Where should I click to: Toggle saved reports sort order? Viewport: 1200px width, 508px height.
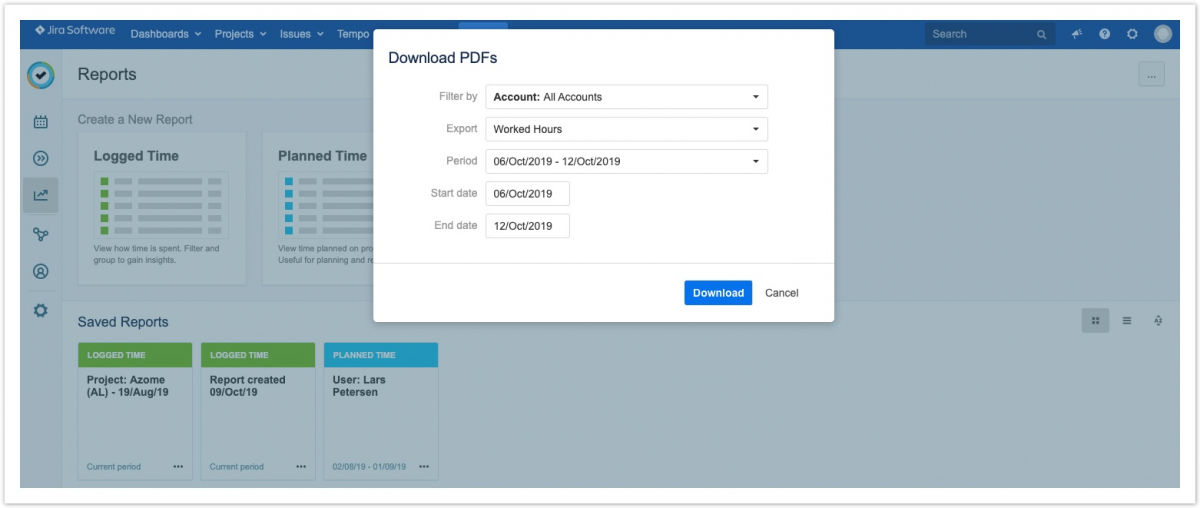[x=1157, y=321]
